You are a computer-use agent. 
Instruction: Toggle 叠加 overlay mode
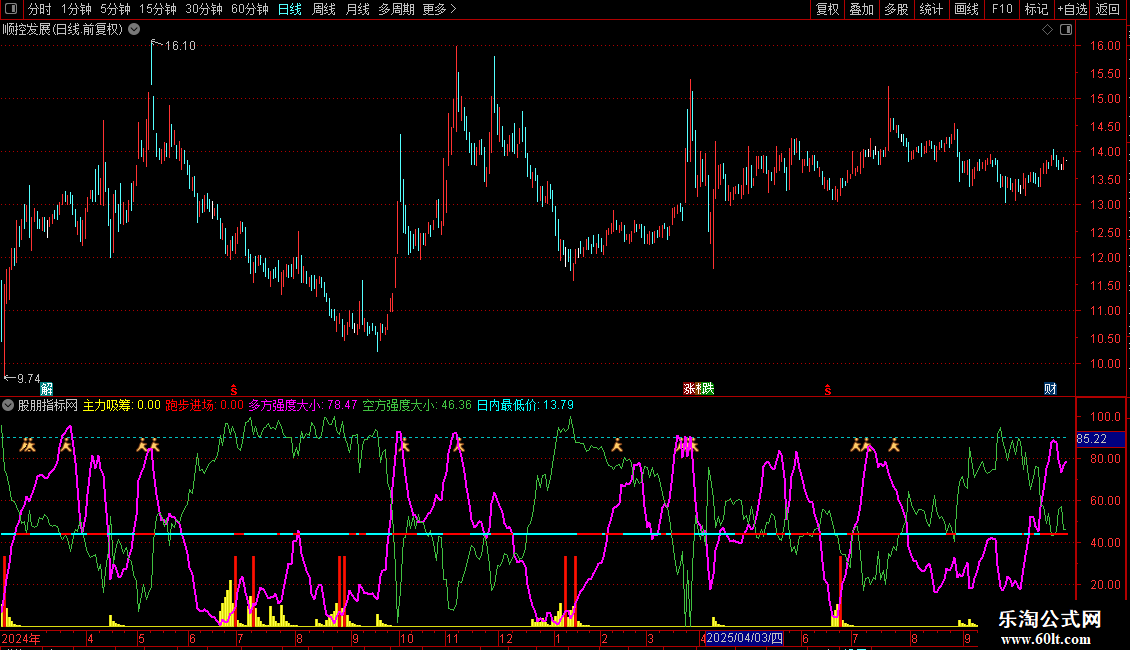(x=861, y=9)
